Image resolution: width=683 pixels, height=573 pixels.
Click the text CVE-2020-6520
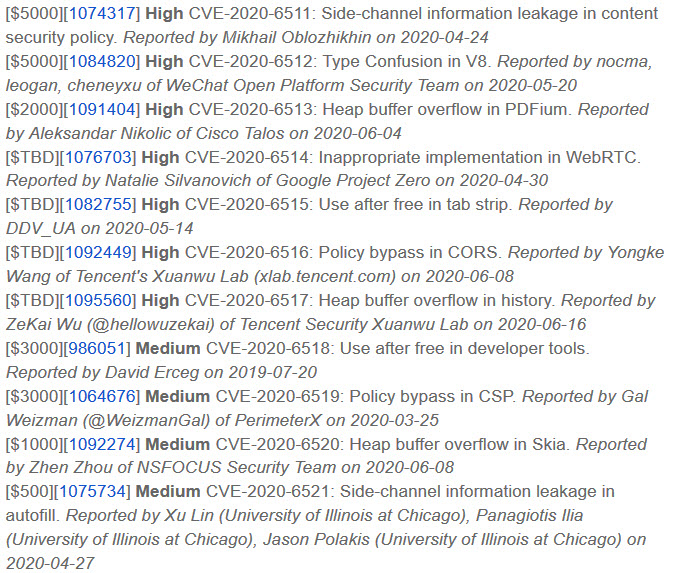pyautogui.click(x=278, y=444)
